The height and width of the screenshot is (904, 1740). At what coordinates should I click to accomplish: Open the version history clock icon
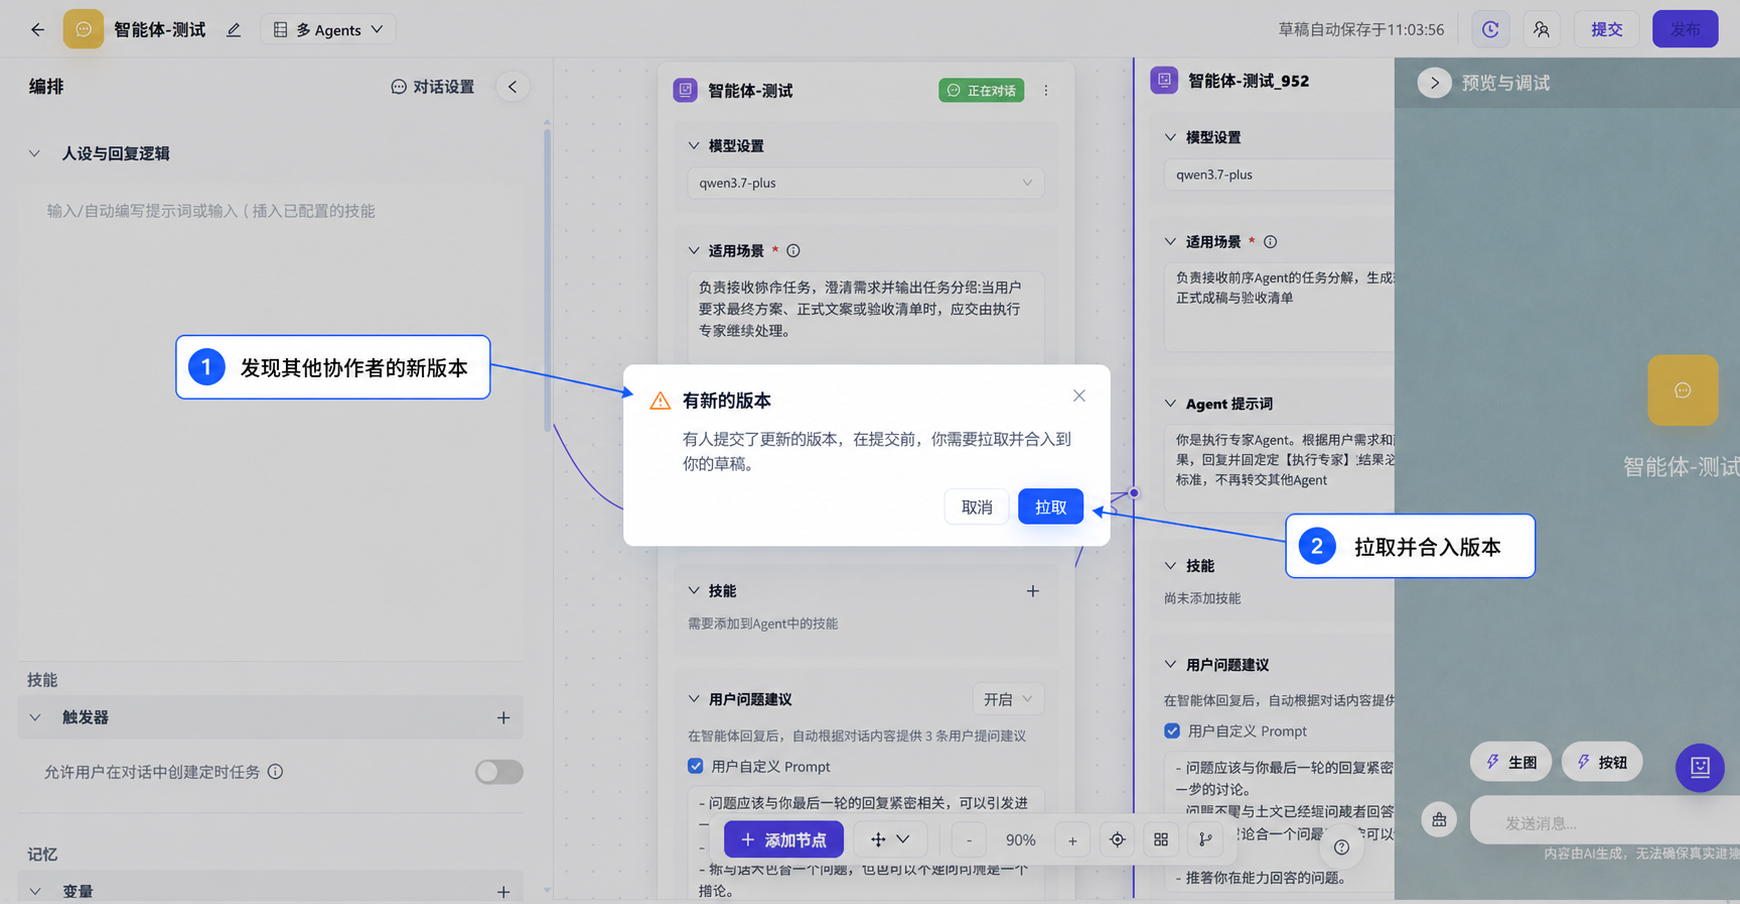tap(1490, 29)
